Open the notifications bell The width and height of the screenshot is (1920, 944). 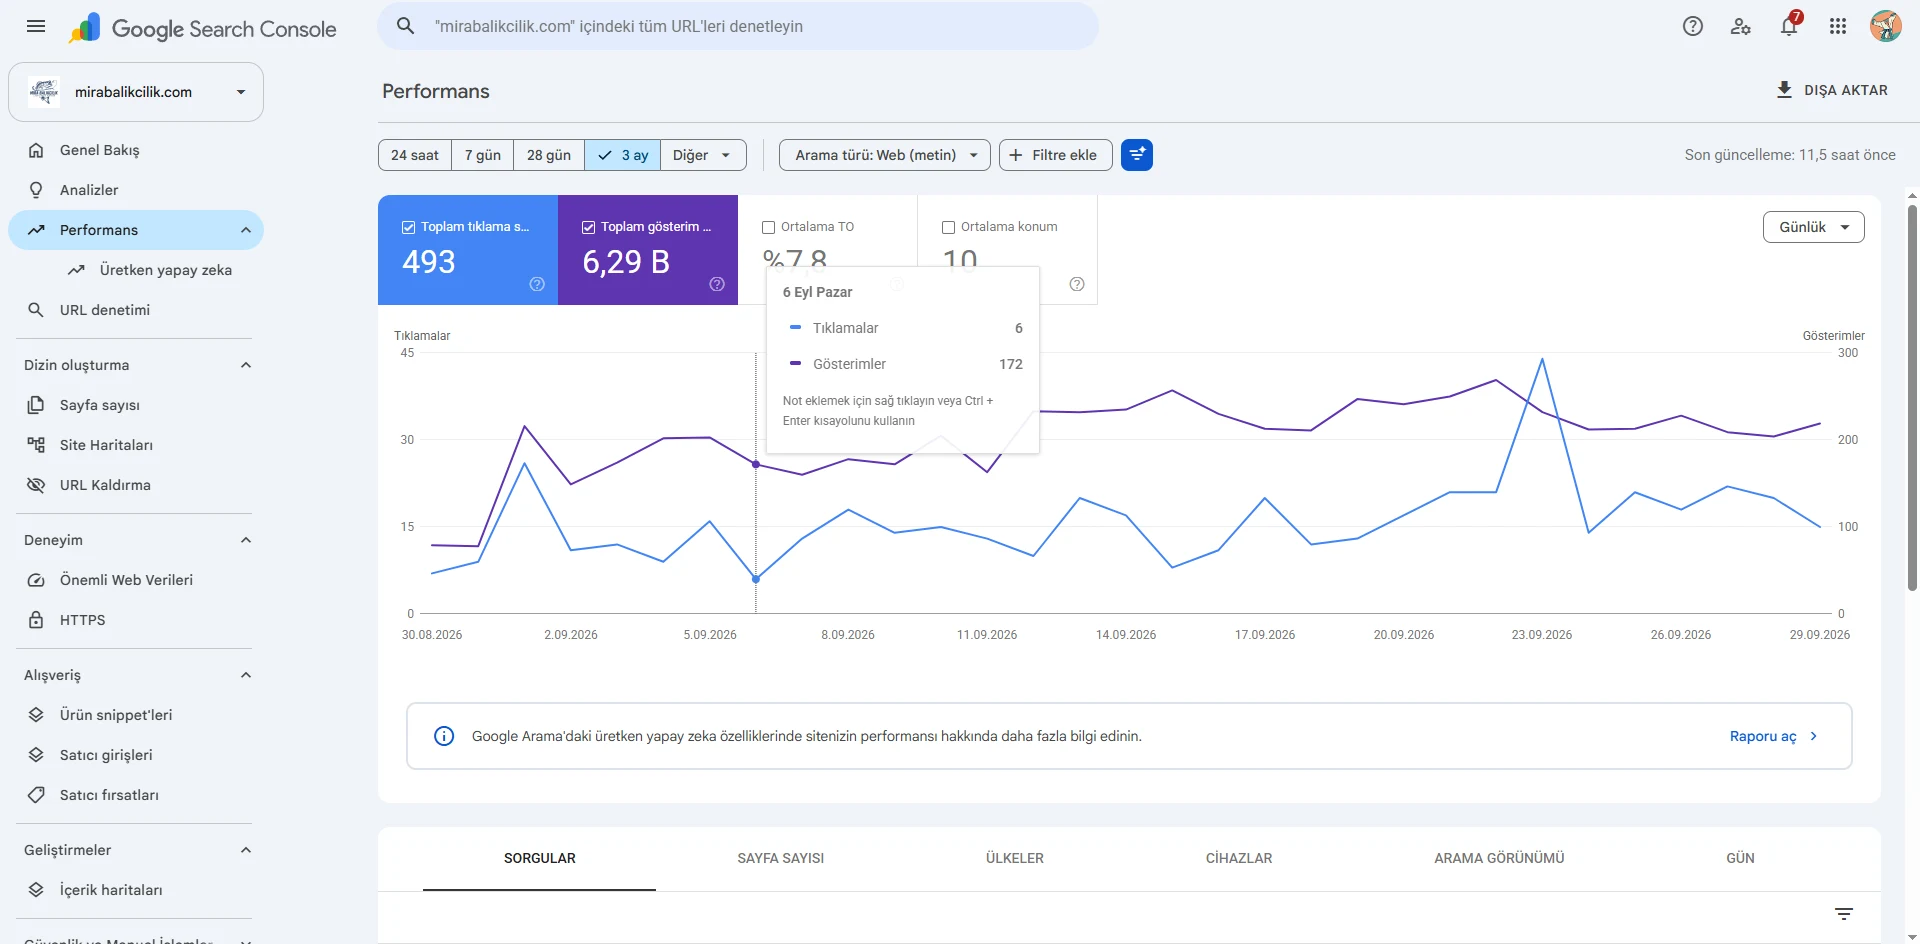(1789, 27)
